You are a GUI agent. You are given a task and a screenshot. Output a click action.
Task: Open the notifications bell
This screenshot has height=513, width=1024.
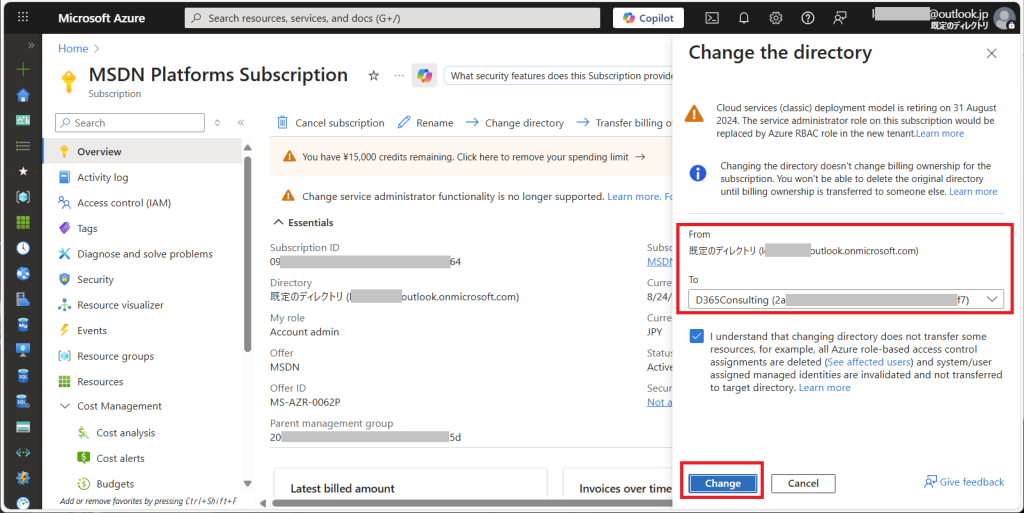click(x=744, y=18)
